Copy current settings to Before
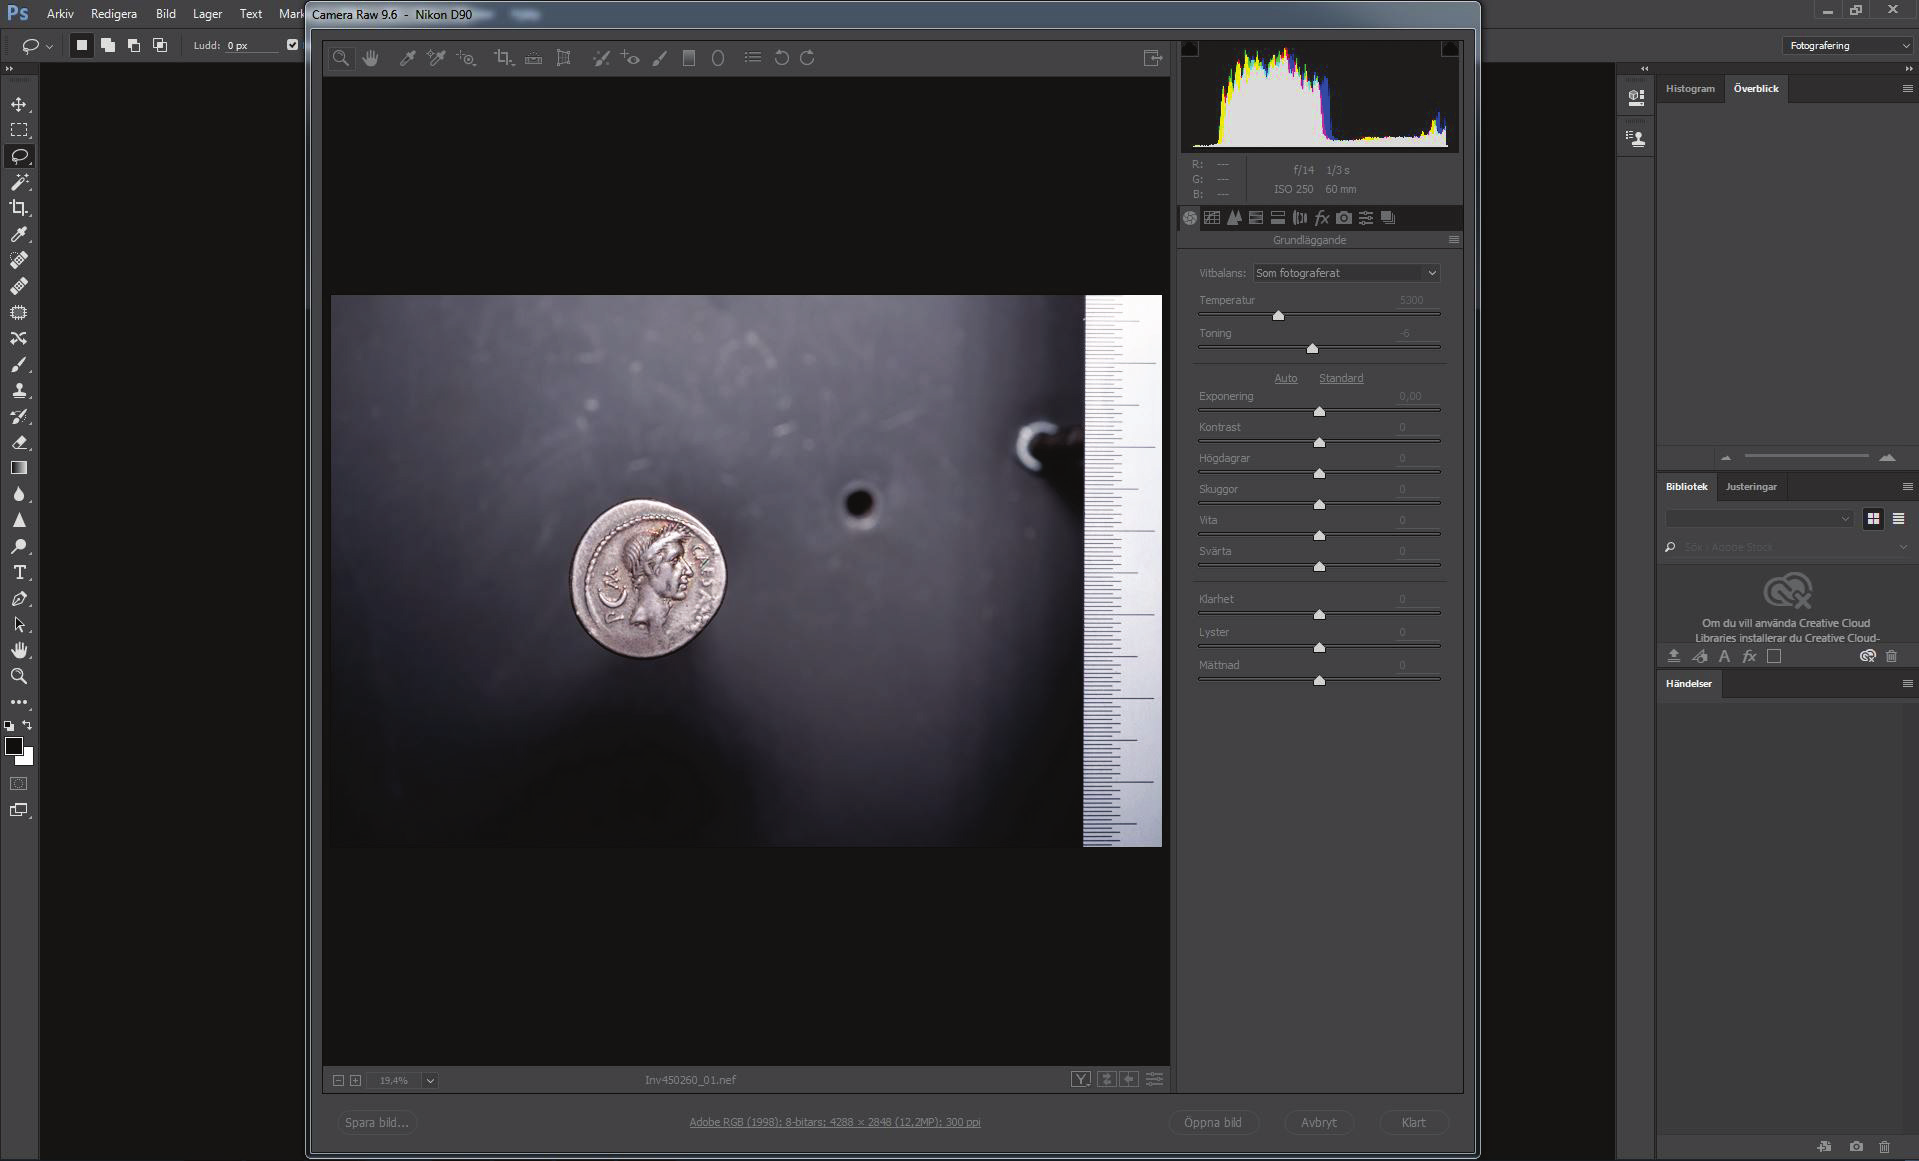Screen dimensions: 1919x1161 (x=1130, y=1079)
